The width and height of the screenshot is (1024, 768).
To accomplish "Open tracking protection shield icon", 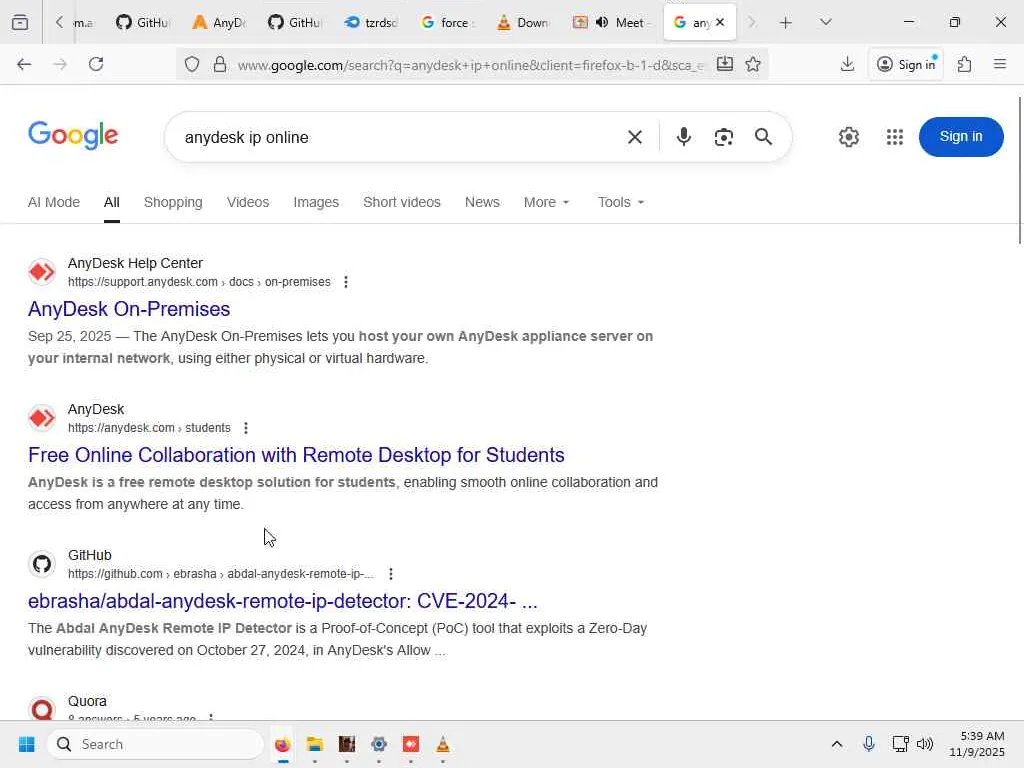I will click(191, 65).
